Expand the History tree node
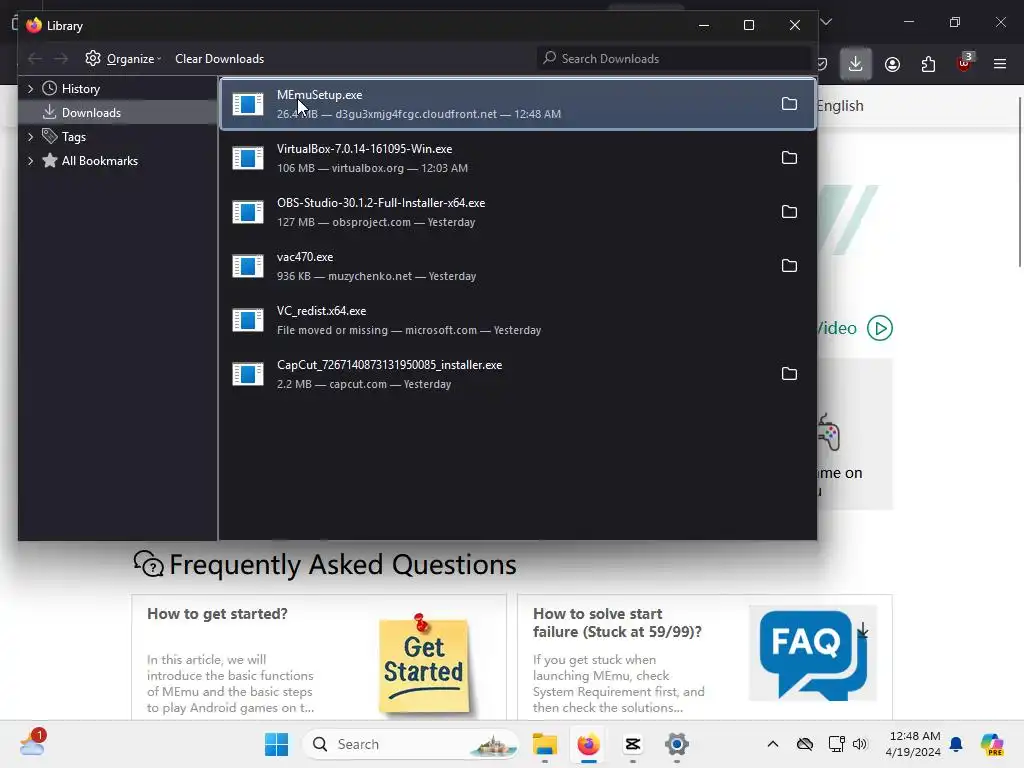Screen dimensions: 1024x768 [x=30, y=88]
